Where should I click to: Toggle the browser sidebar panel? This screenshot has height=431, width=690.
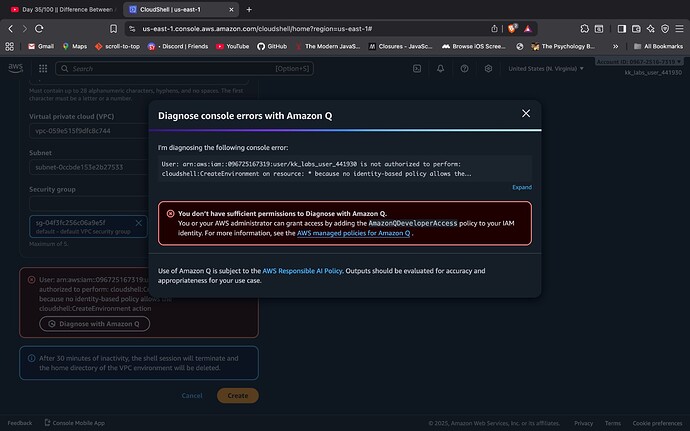coord(621,29)
